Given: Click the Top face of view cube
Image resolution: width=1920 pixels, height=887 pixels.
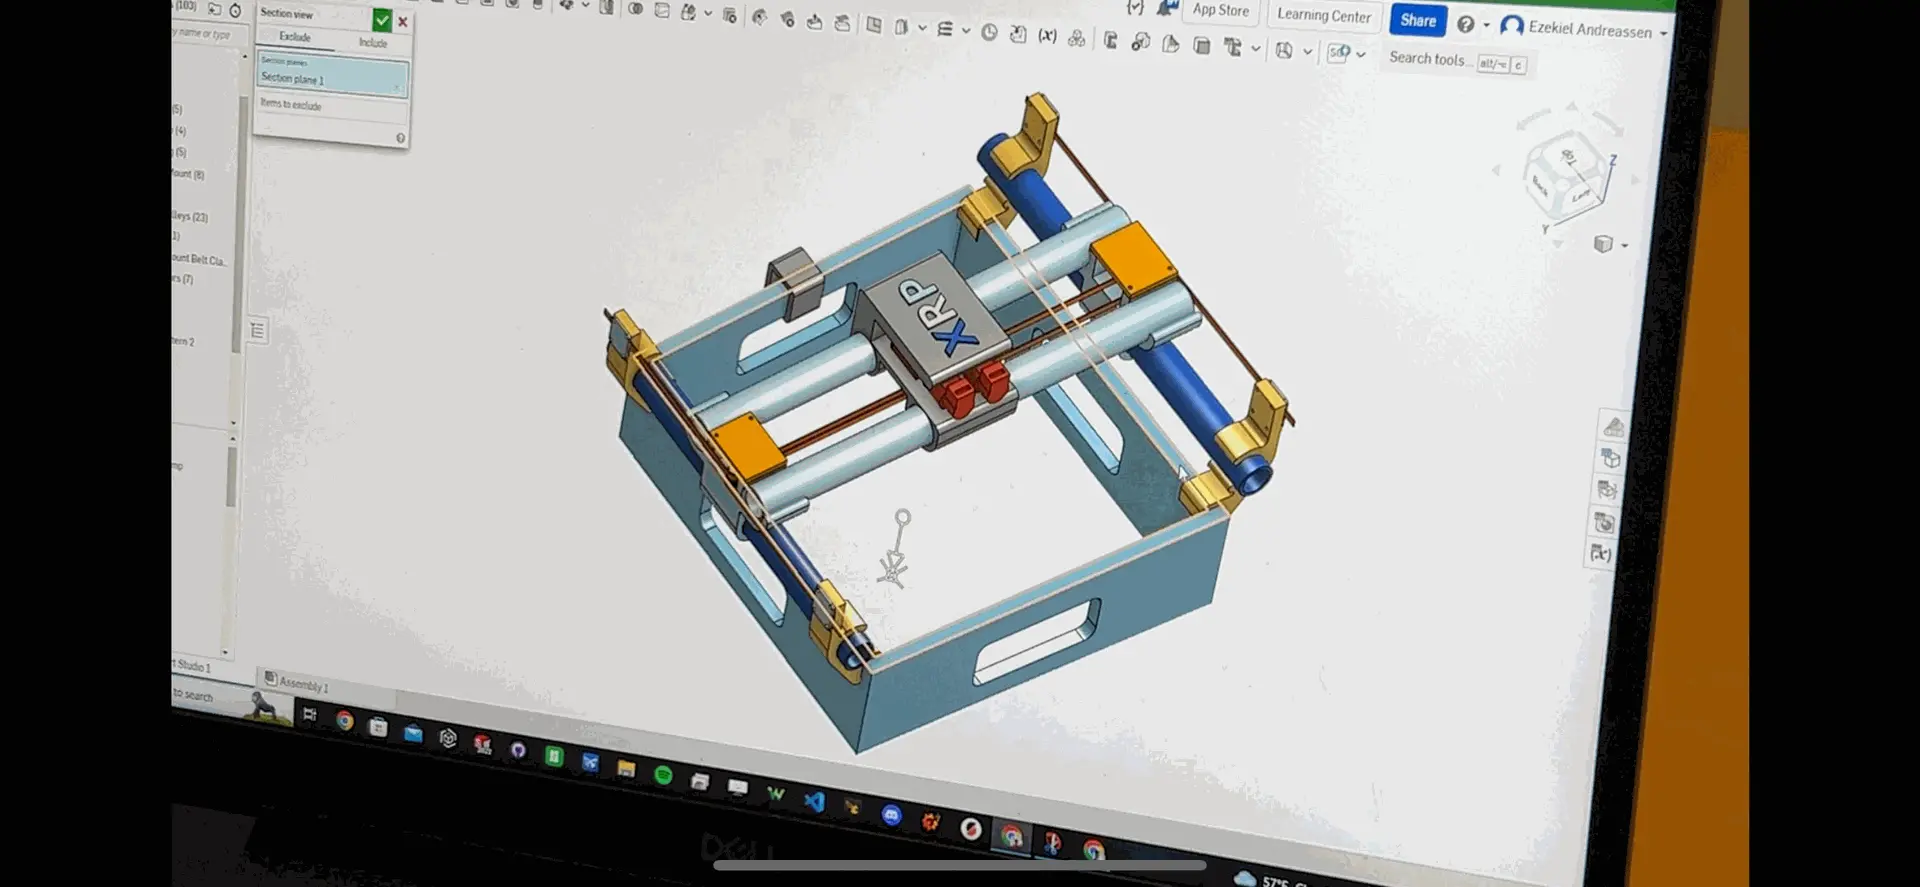Looking at the screenshot, I should (1567, 157).
